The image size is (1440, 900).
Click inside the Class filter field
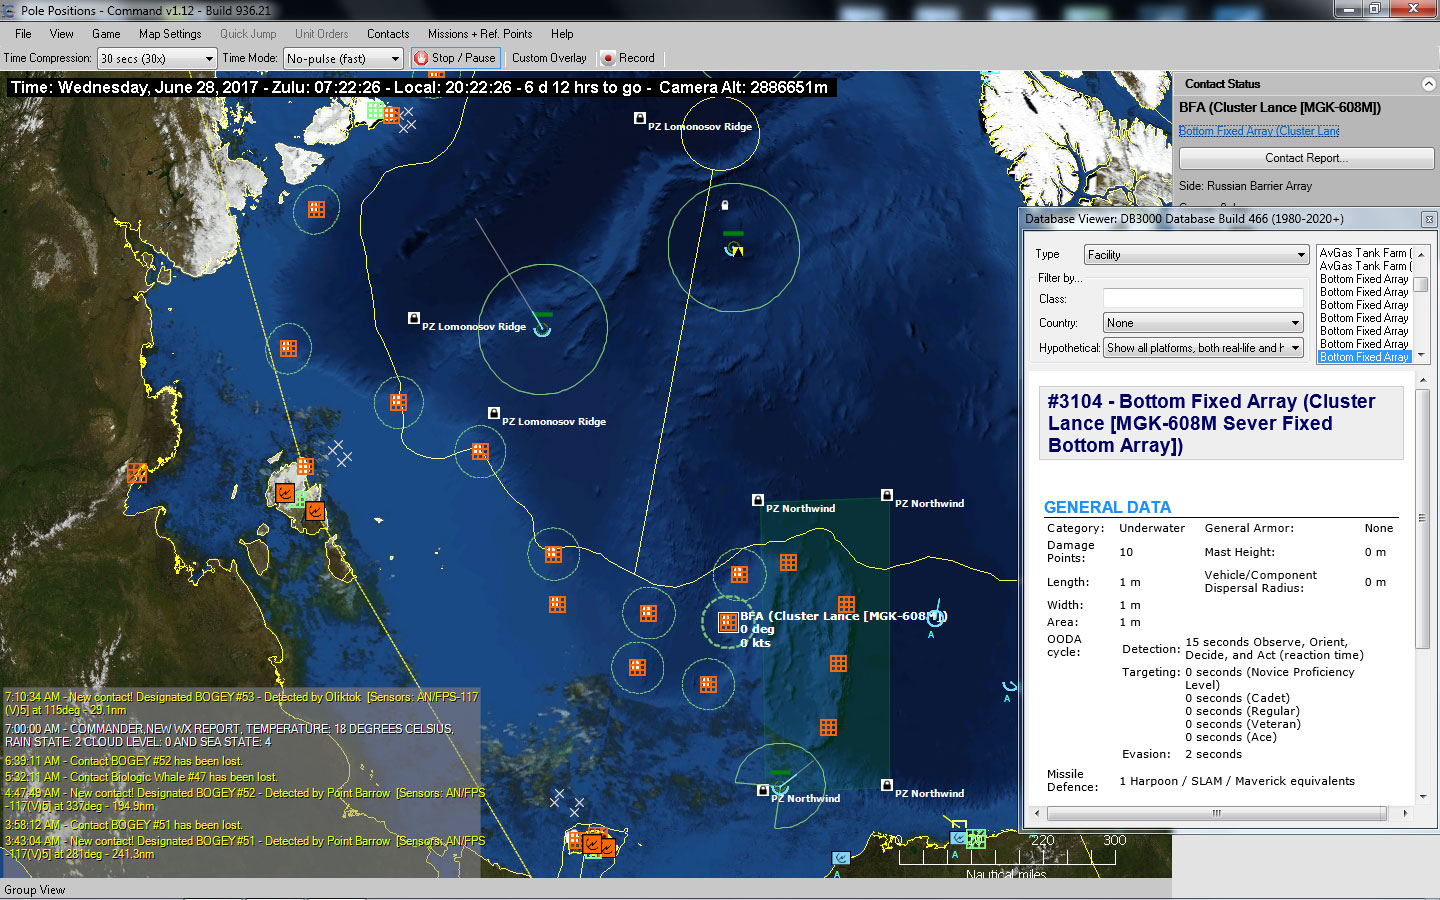tap(1202, 297)
